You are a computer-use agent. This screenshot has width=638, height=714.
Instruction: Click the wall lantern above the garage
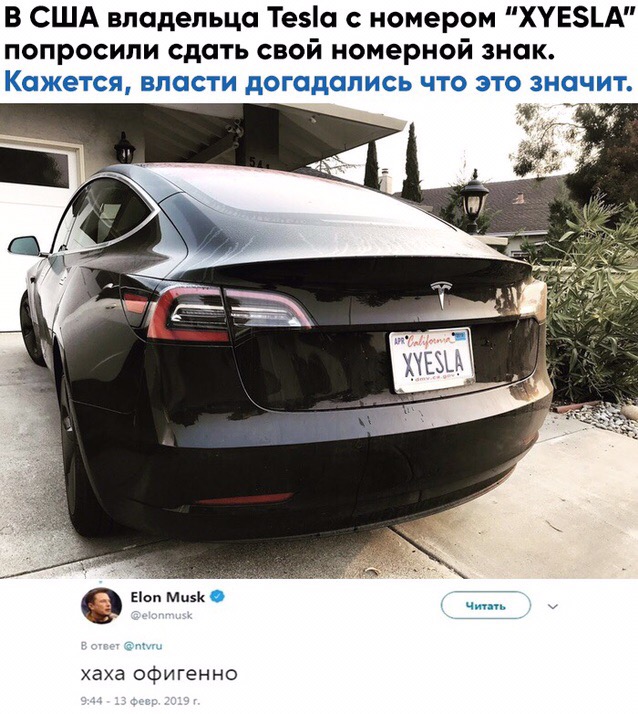point(124,148)
